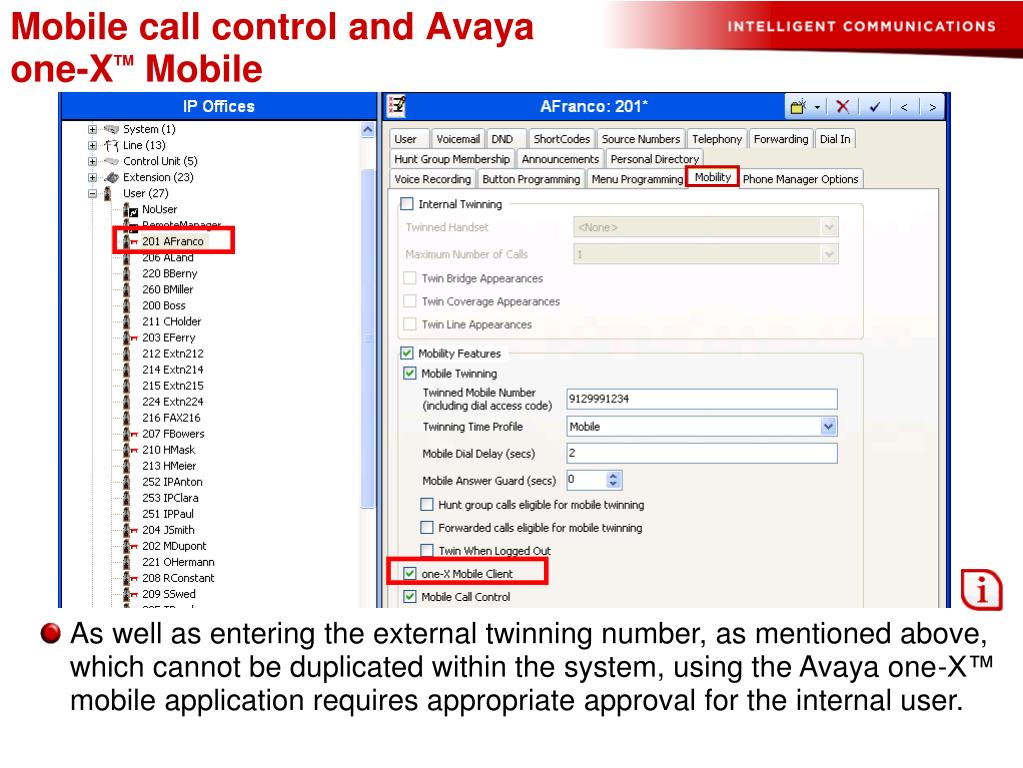
Task: Open the new-item toolbar icon in AFranco header
Action: pyautogui.click(x=798, y=107)
